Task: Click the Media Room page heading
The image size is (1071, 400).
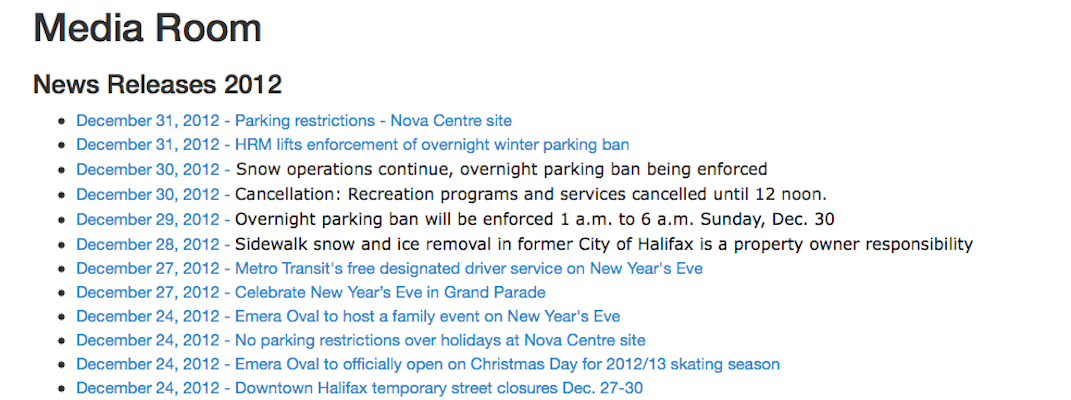Action: pos(148,28)
